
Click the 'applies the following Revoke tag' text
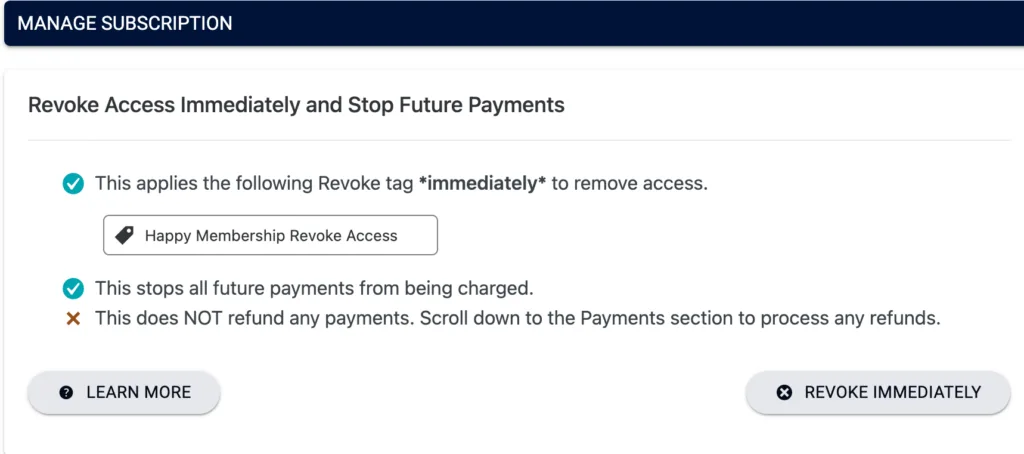[255, 184]
